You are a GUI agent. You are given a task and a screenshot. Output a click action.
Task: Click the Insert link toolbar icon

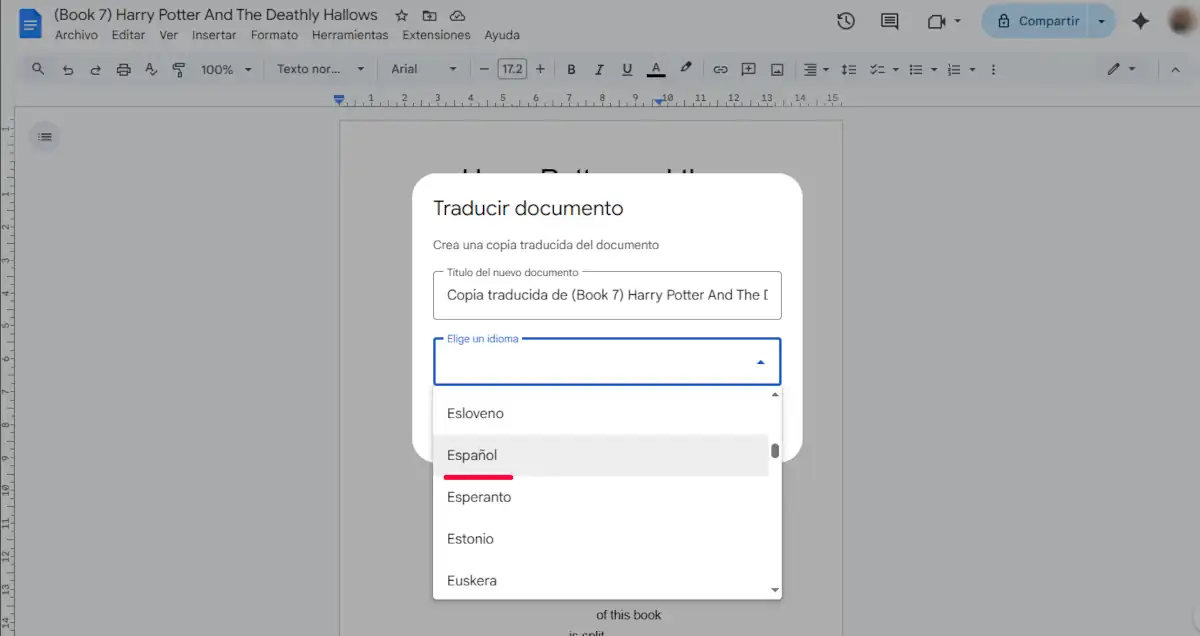720,69
